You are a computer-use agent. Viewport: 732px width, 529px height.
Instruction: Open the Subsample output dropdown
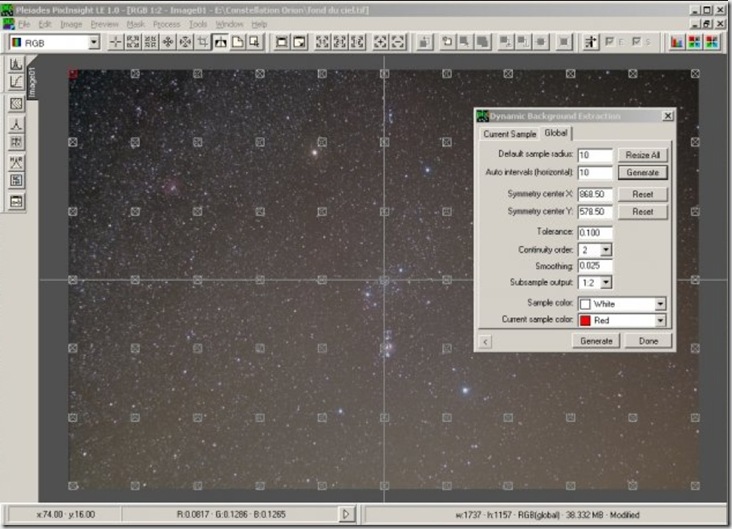606,282
